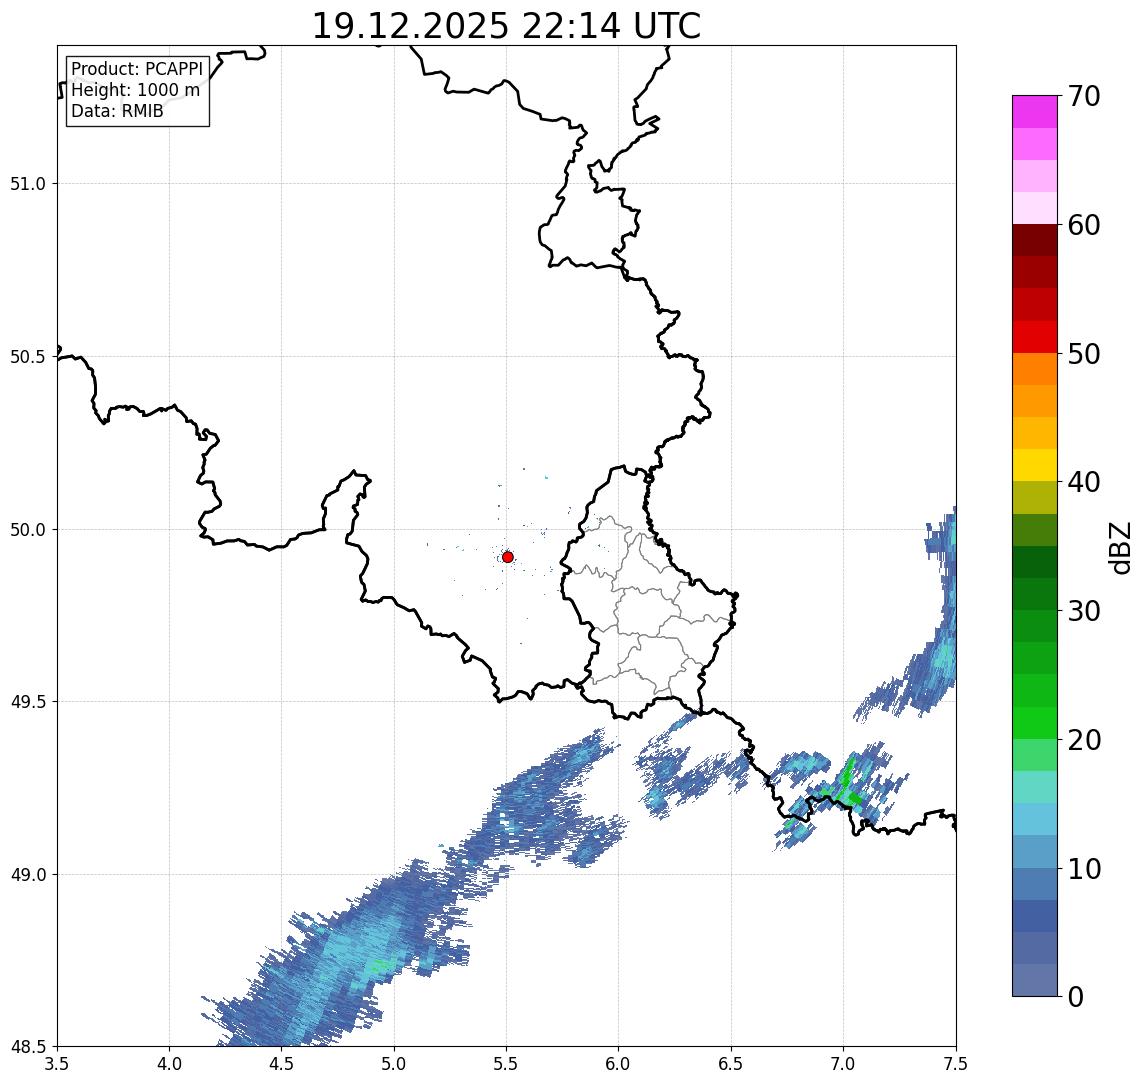Click the colorbar tick label '10'
The image size is (1145, 1084).
tap(1084, 869)
